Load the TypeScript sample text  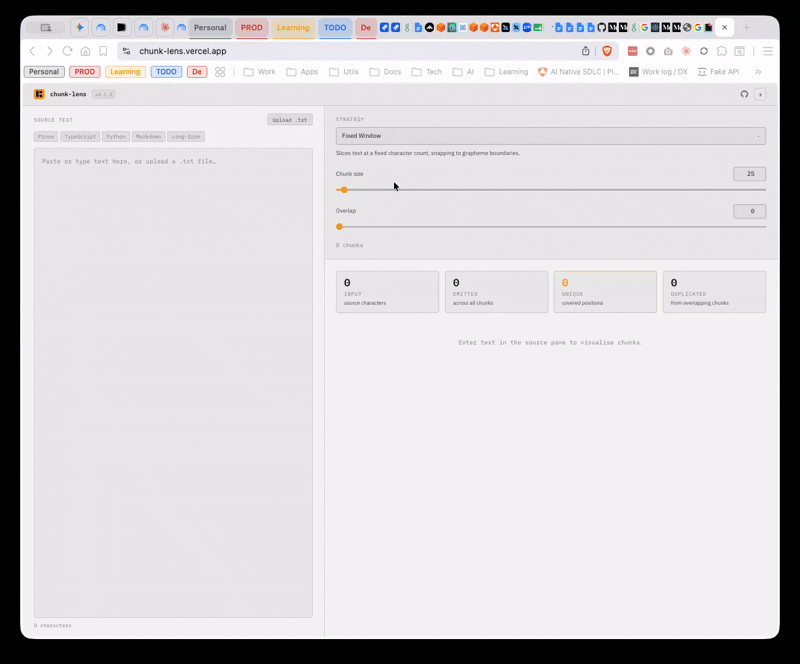pos(80,136)
